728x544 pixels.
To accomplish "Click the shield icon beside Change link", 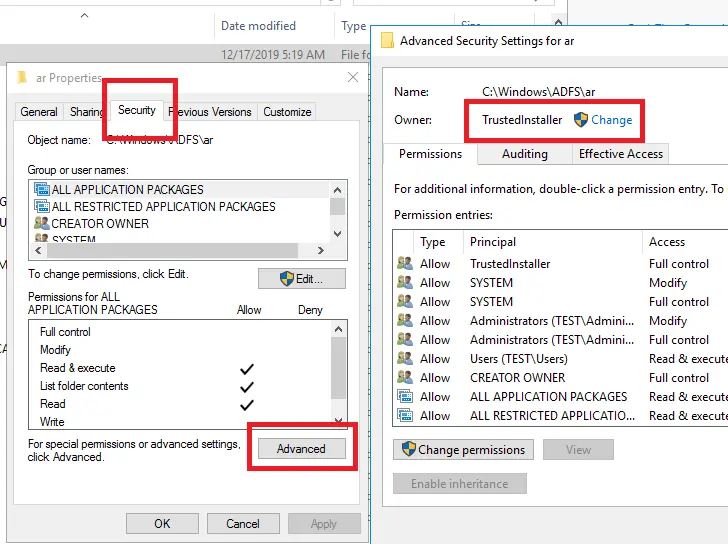I will [x=581, y=120].
